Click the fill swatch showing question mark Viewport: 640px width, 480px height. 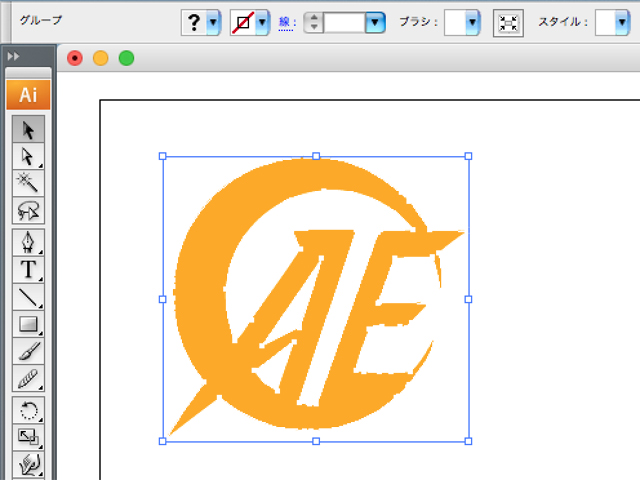194,22
